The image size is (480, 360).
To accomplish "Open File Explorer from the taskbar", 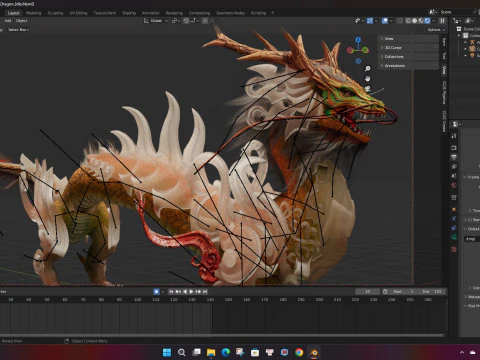I will pyautogui.click(x=211, y=352).
